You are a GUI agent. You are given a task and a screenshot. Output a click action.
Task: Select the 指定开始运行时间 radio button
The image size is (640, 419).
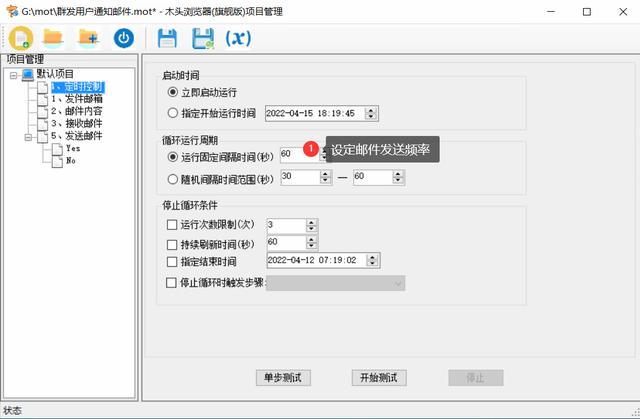[x=173, y=113]
